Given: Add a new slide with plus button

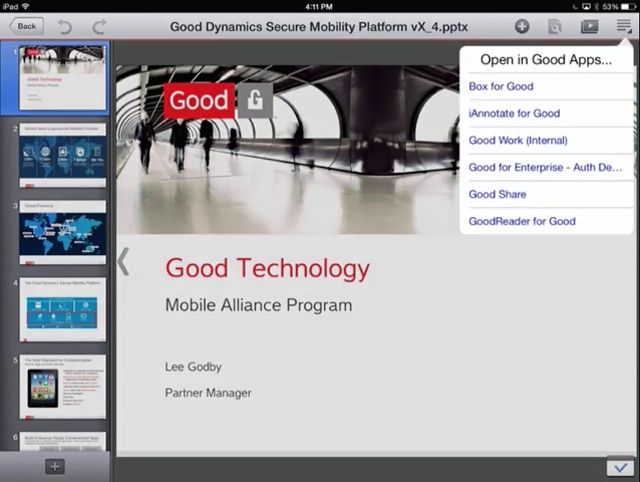Looking at the screenshot, I should pos(55,466).
